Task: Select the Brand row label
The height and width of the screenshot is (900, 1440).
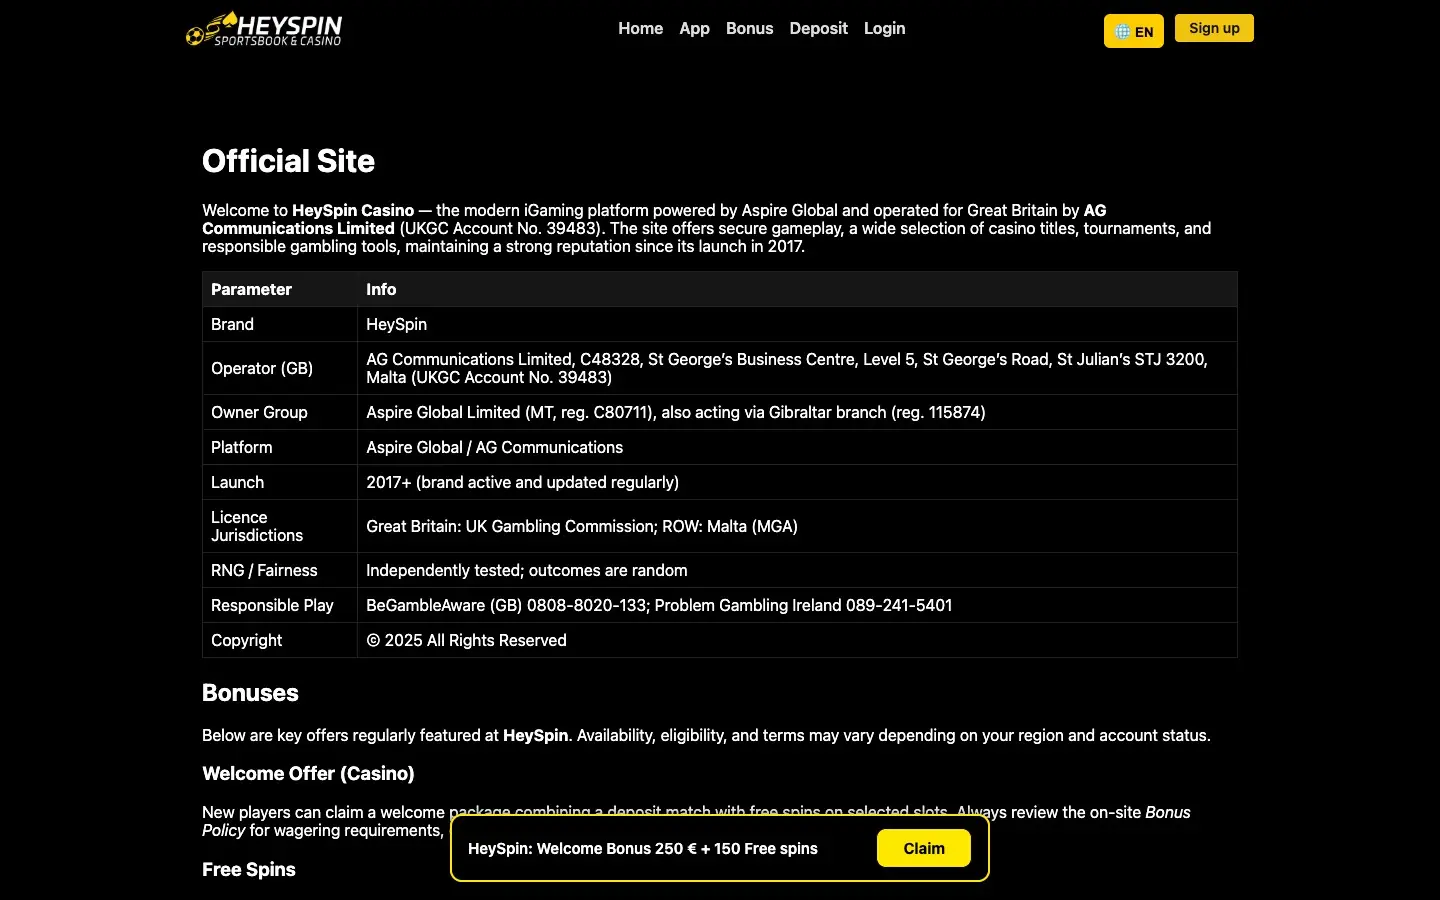Action: point(280,324)
